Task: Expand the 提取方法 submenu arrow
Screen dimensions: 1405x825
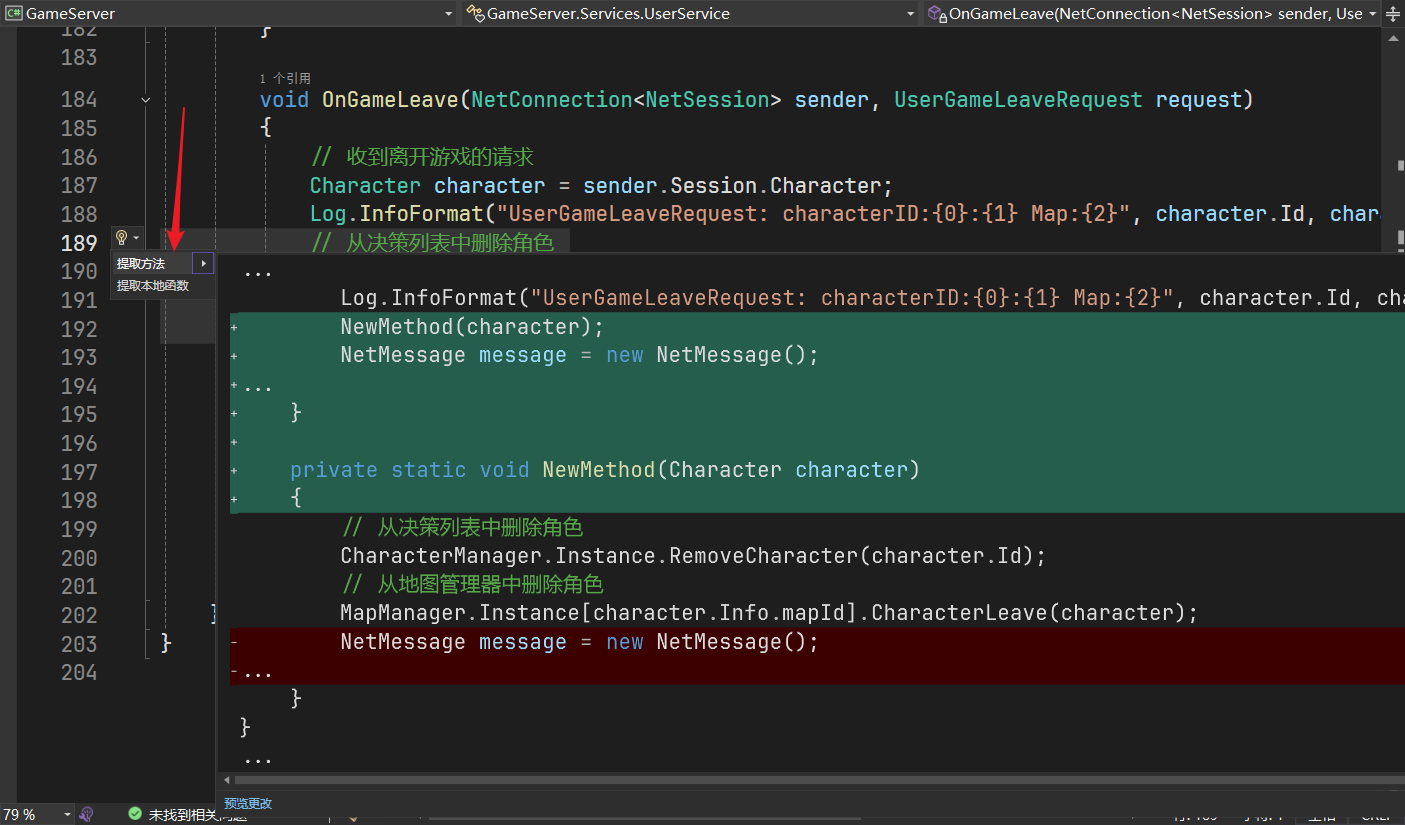Action: tap(203, 264)
